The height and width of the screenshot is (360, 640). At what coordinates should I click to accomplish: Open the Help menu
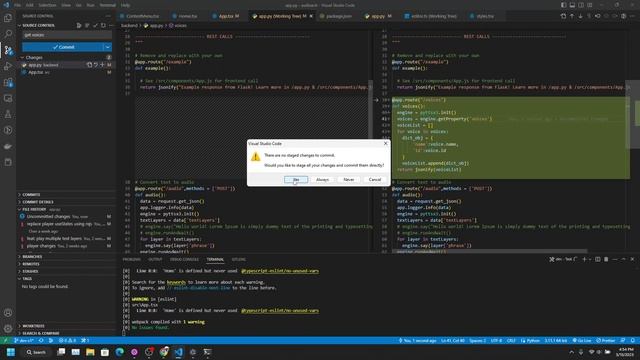[x=125, y=5]
